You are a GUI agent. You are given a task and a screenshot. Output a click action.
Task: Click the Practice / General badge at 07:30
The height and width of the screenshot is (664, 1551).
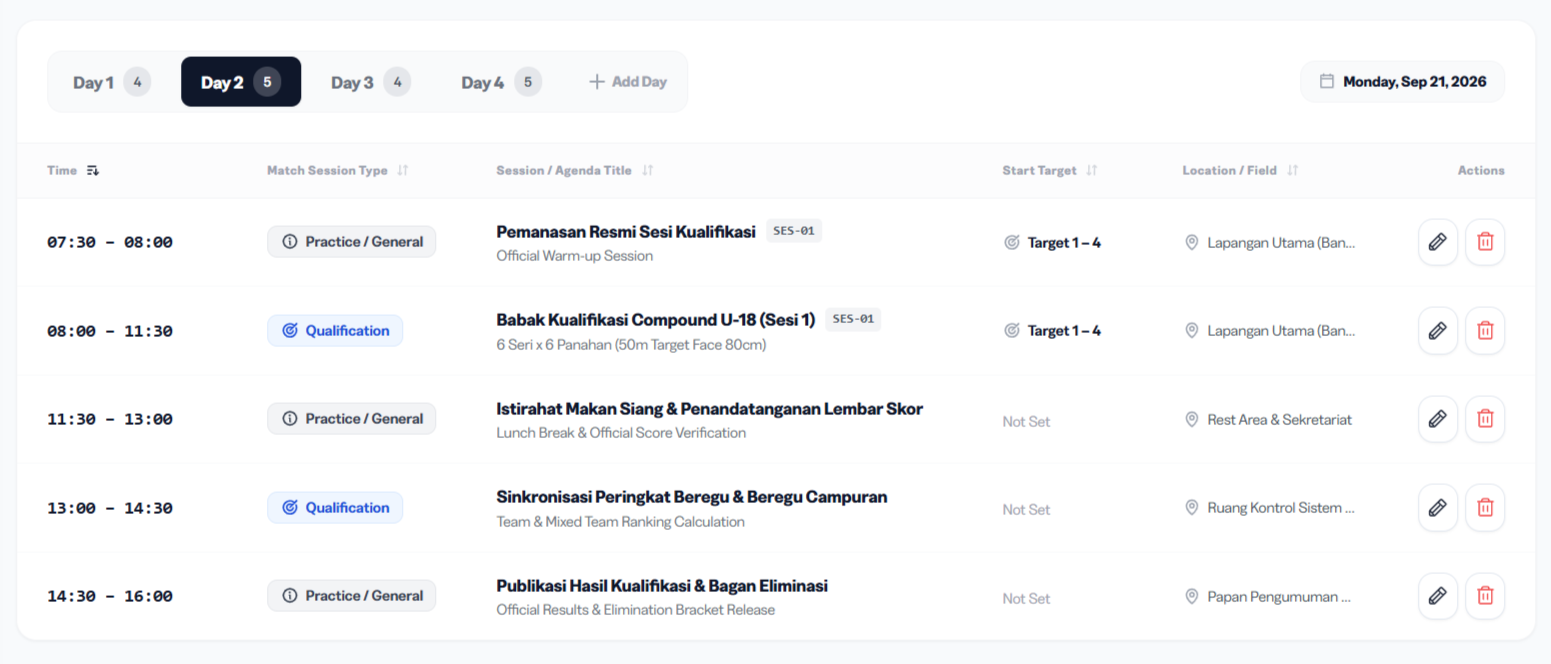coord(351,242)
